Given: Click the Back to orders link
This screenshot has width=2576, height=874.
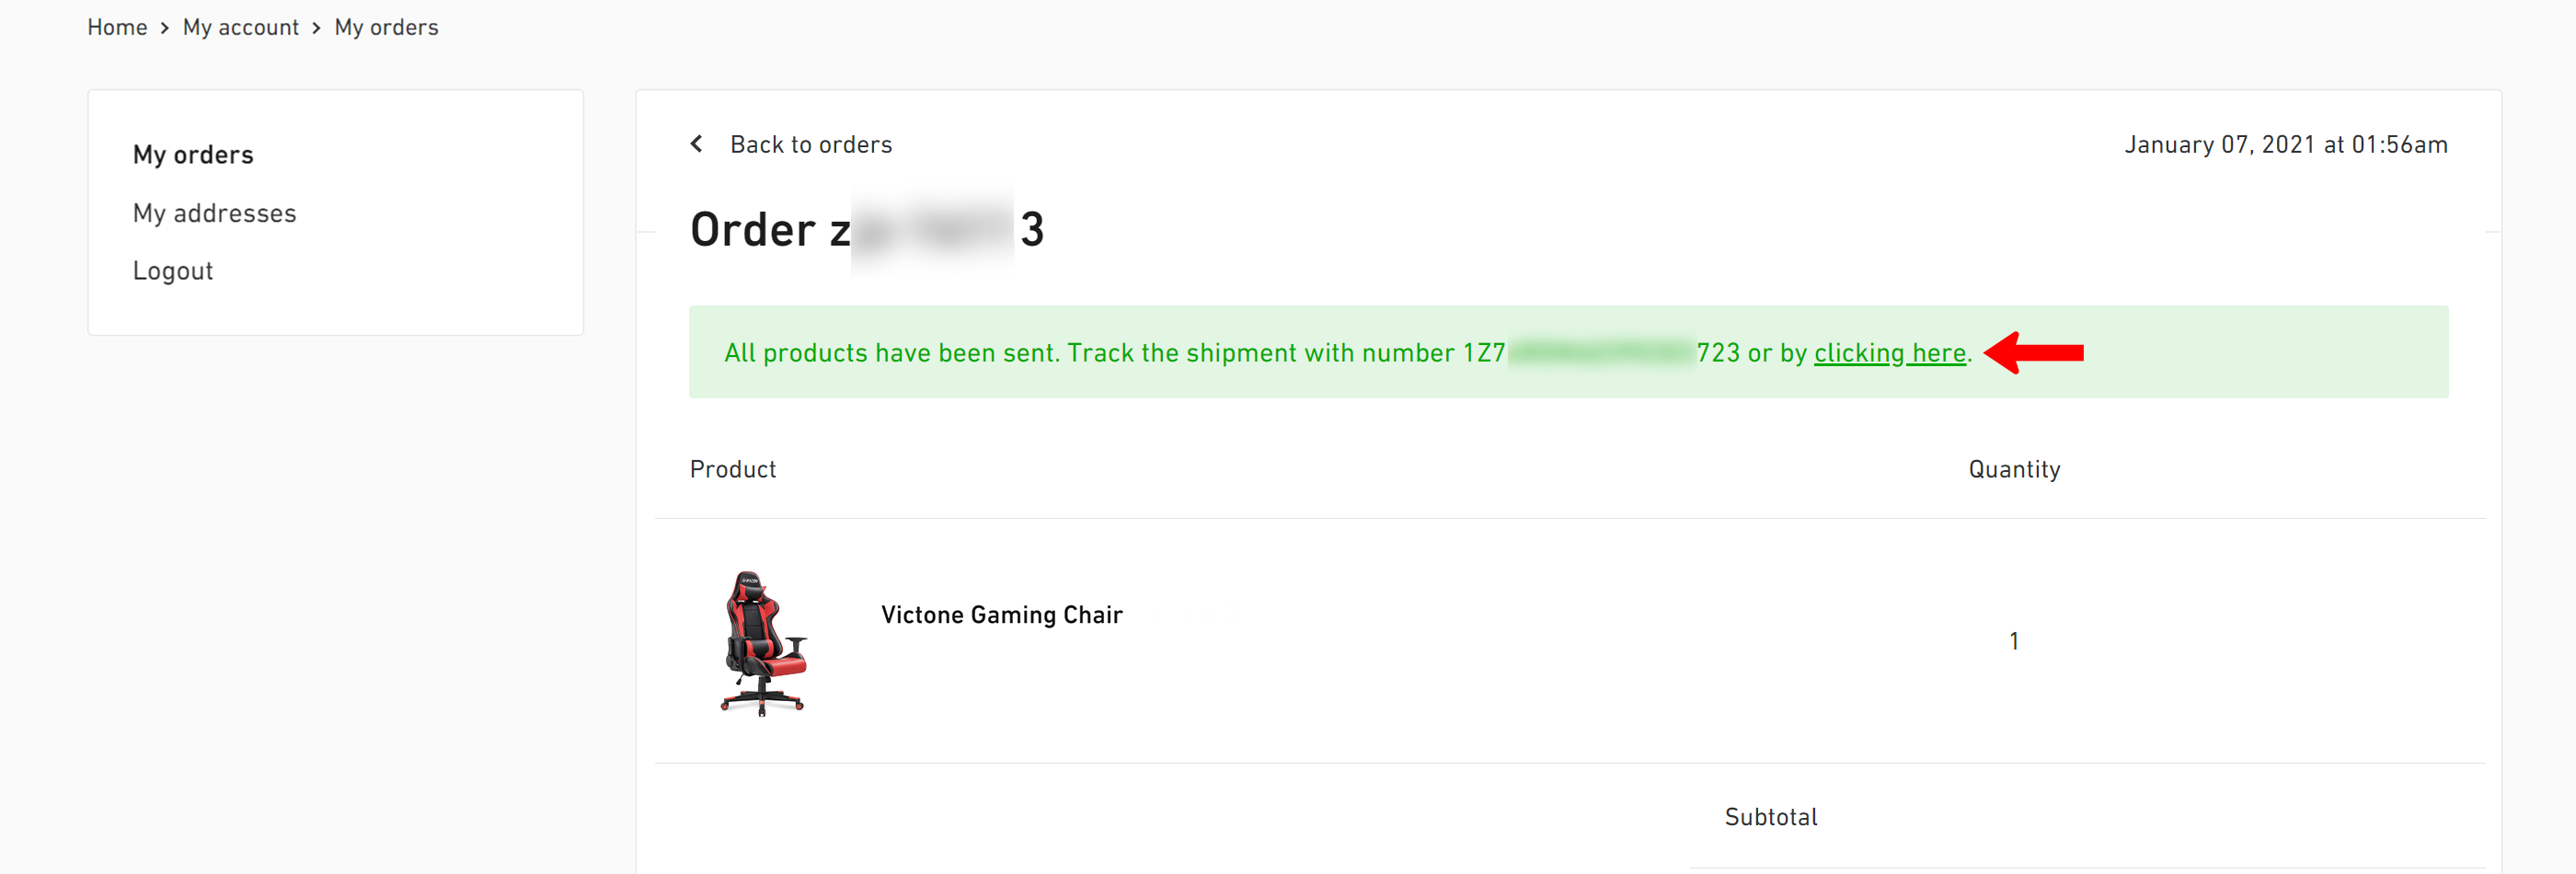Looking at the screenshot, I should (810, 145).
